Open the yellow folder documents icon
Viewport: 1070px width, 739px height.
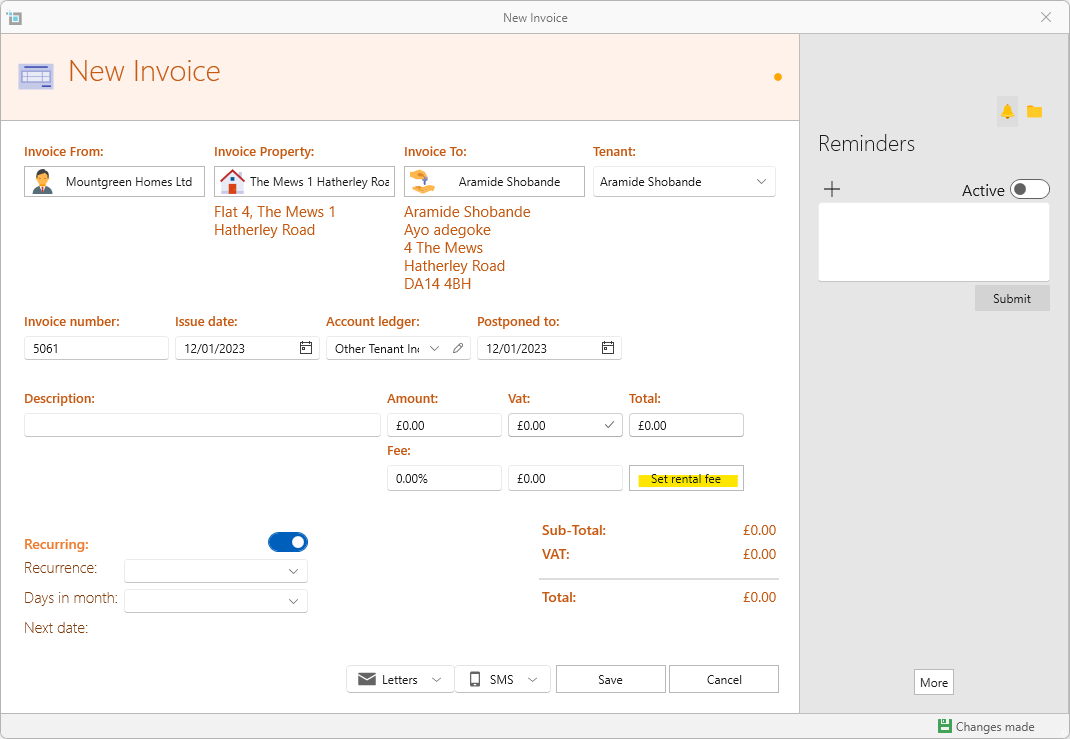click(x=1035, y=111)
